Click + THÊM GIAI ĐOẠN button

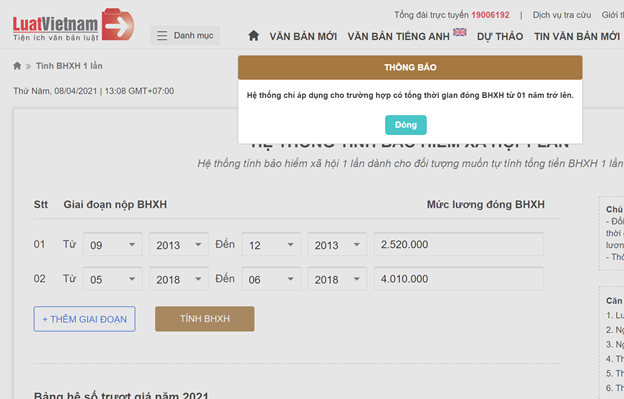[x=84, y=319]
